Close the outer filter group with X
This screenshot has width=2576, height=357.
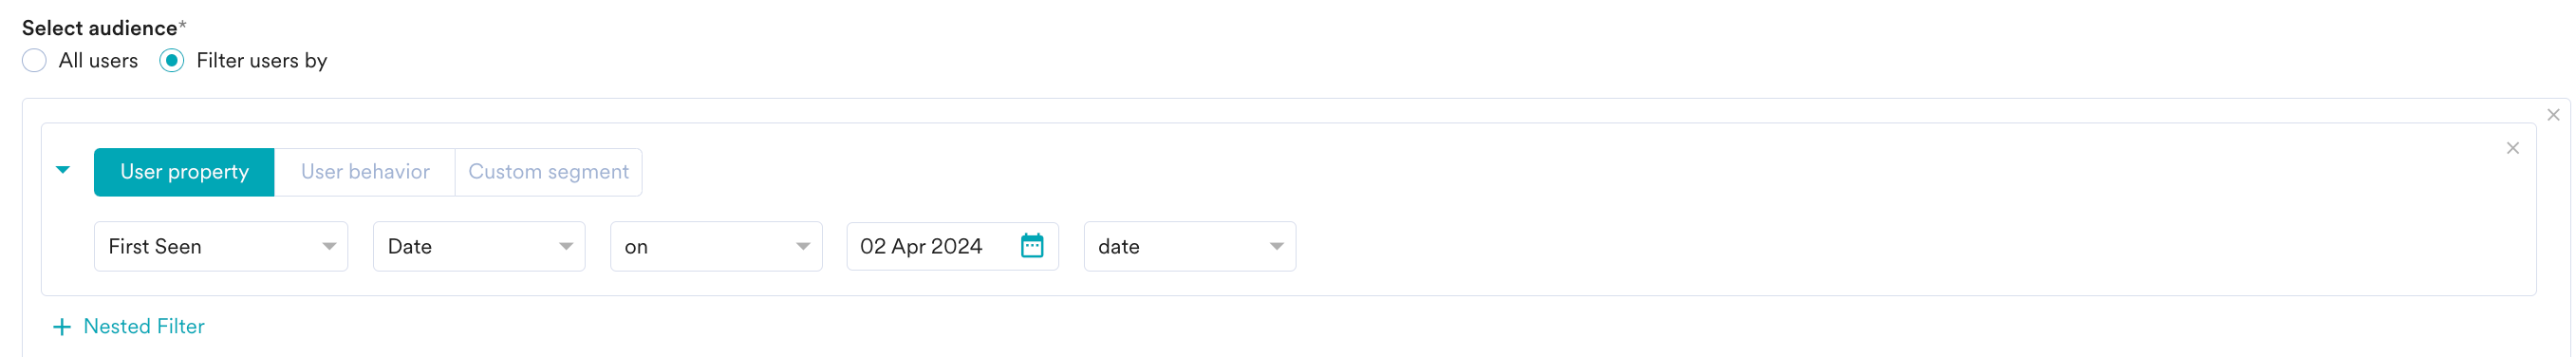pyautogui.click(x=2553, y=115)
